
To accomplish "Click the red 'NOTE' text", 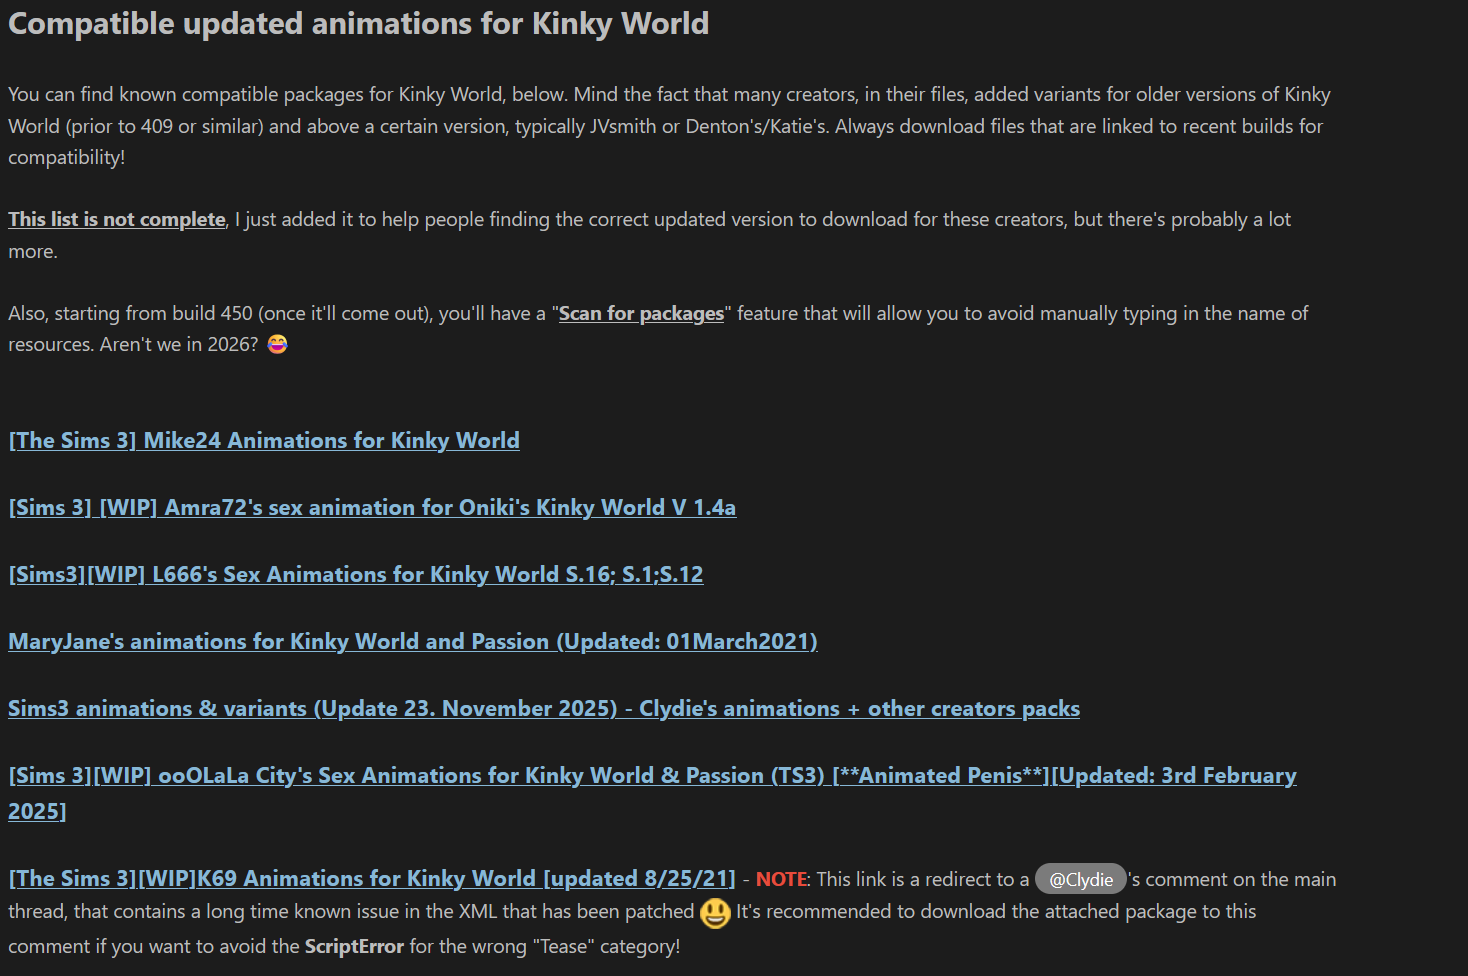I will (781, 879).
